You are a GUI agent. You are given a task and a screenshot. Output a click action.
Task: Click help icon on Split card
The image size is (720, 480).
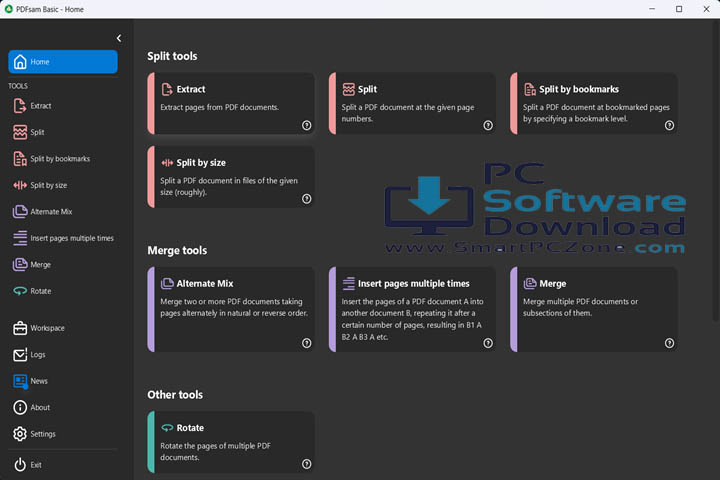coord(488,125)
